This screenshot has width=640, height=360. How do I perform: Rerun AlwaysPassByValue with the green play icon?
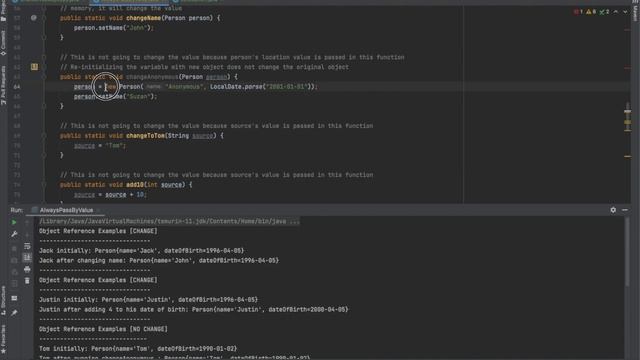(14, 222)
